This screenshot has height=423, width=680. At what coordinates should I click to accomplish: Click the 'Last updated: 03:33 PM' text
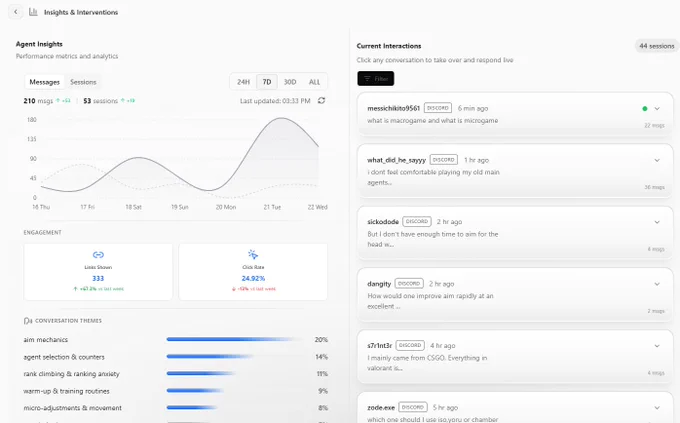click(x=275, y=101)
